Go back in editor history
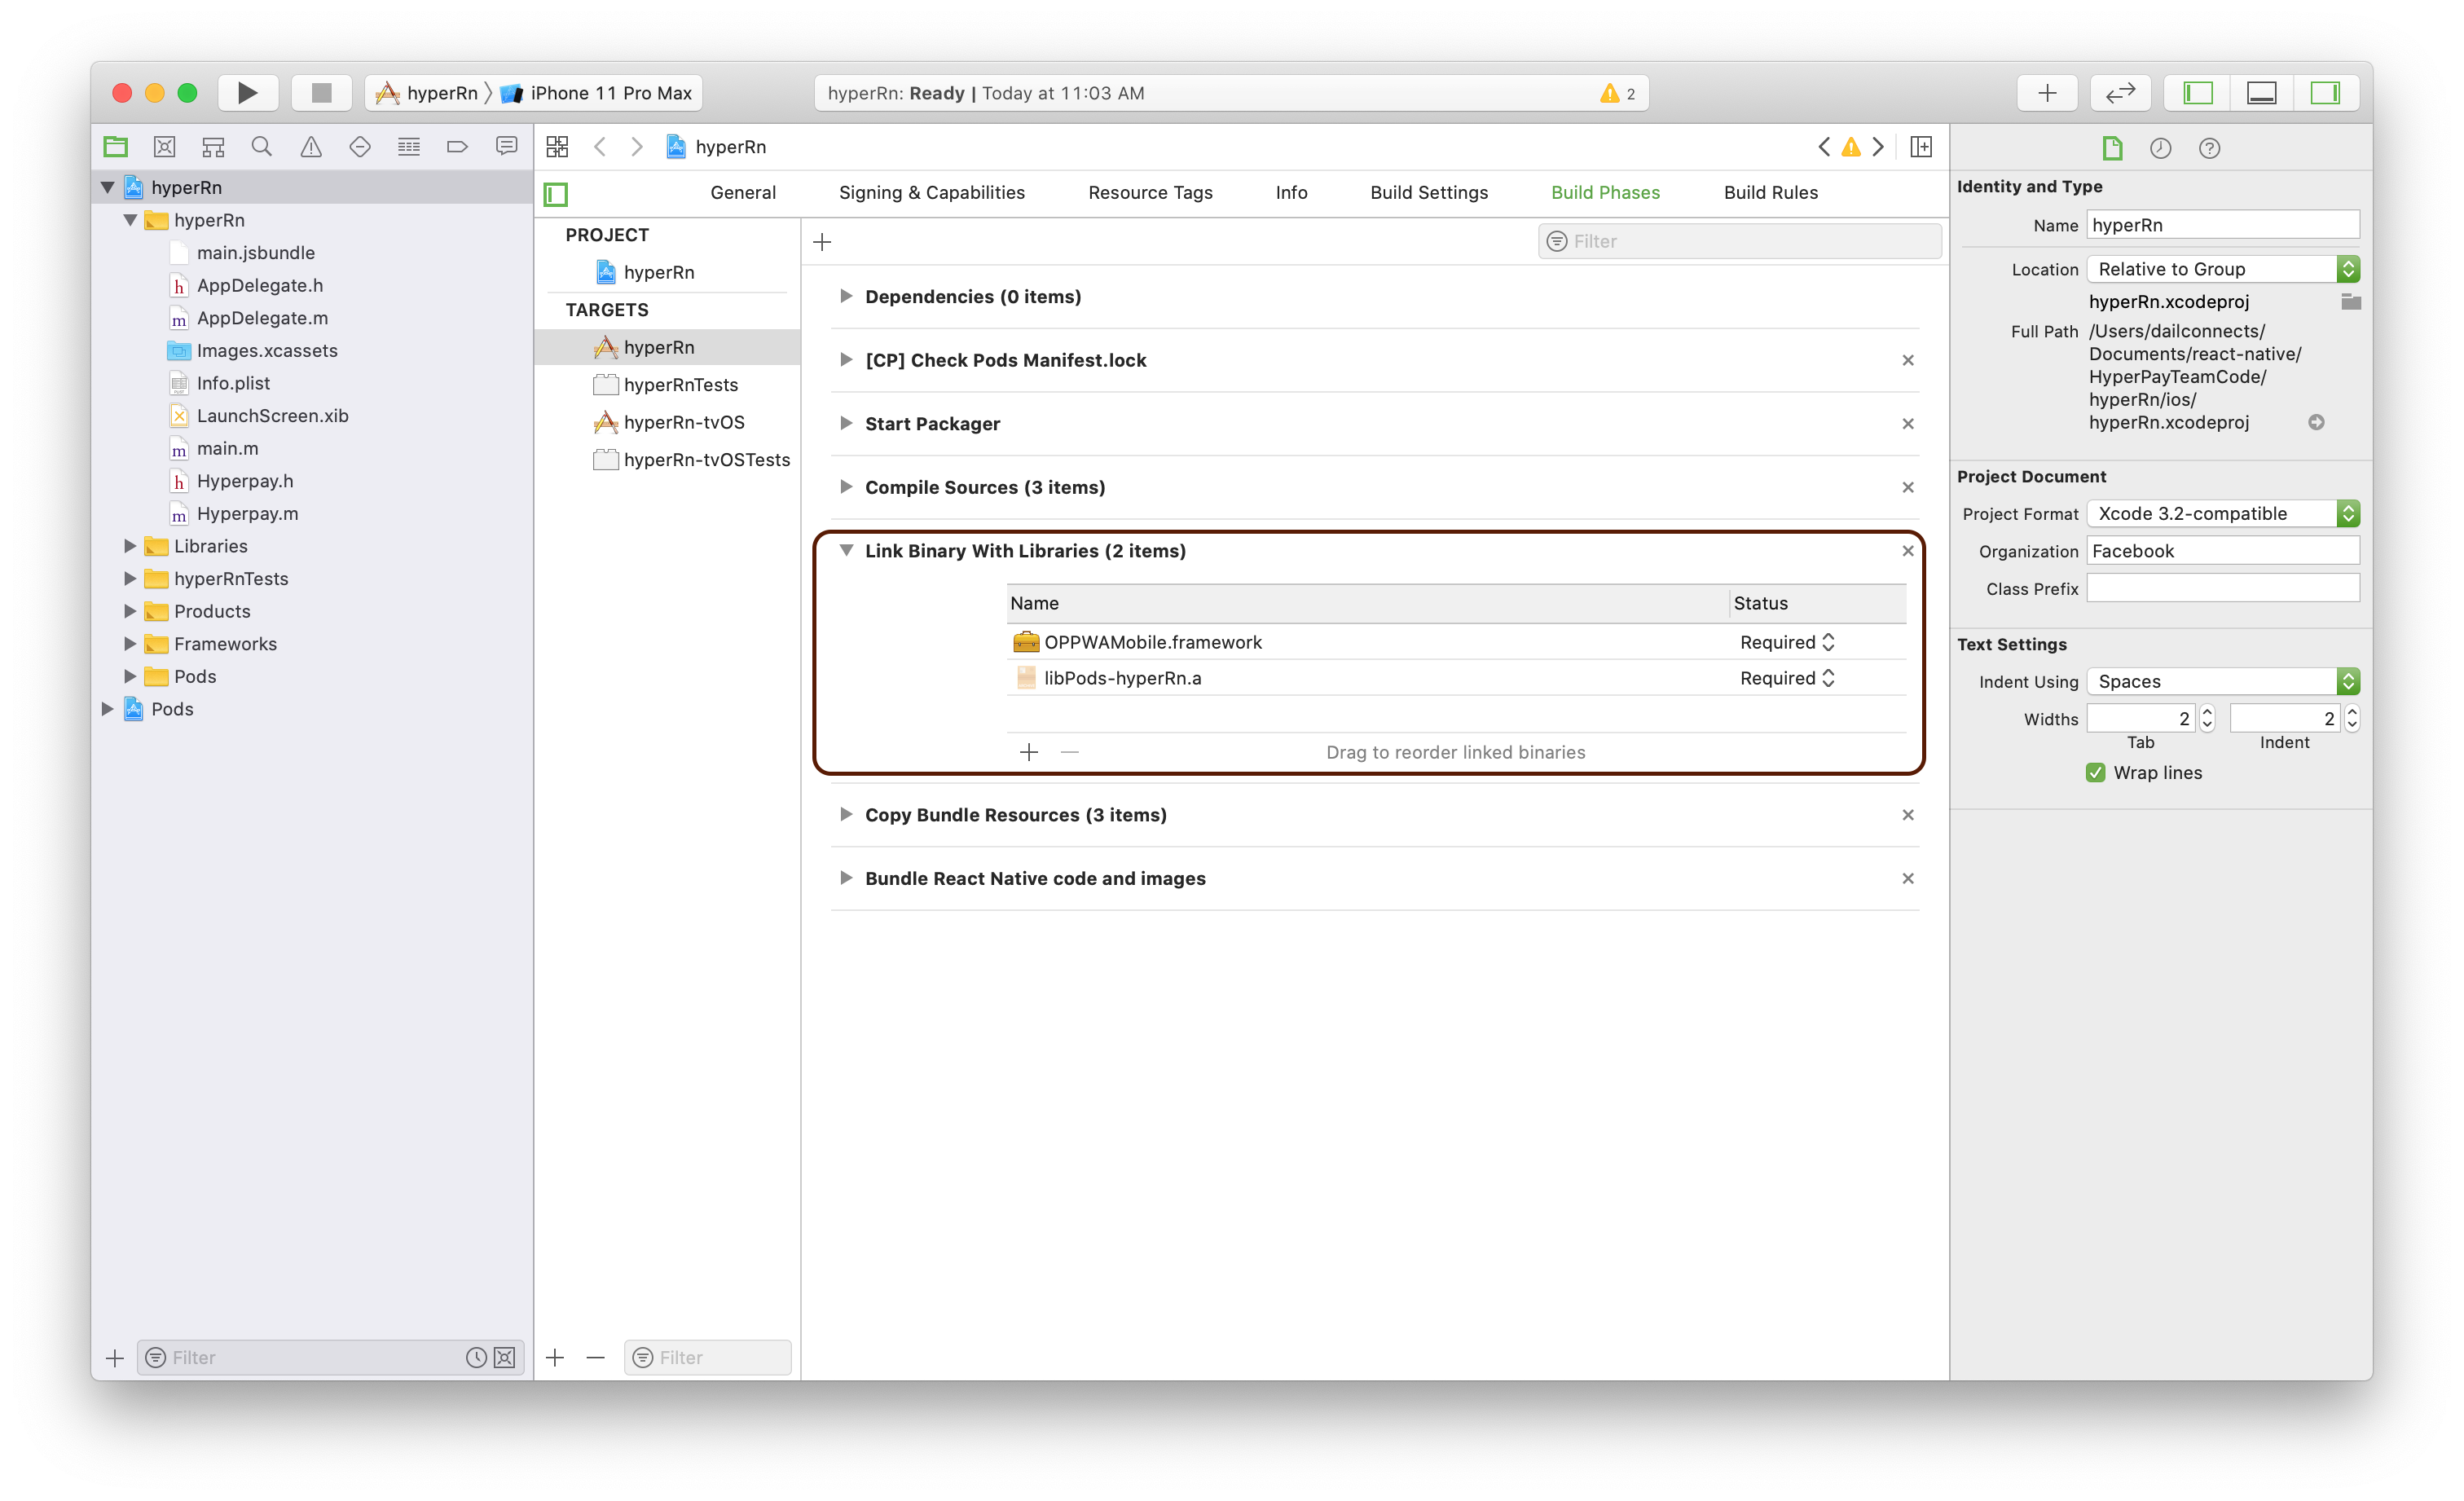 pyautogui.click(x=600, y=147)
